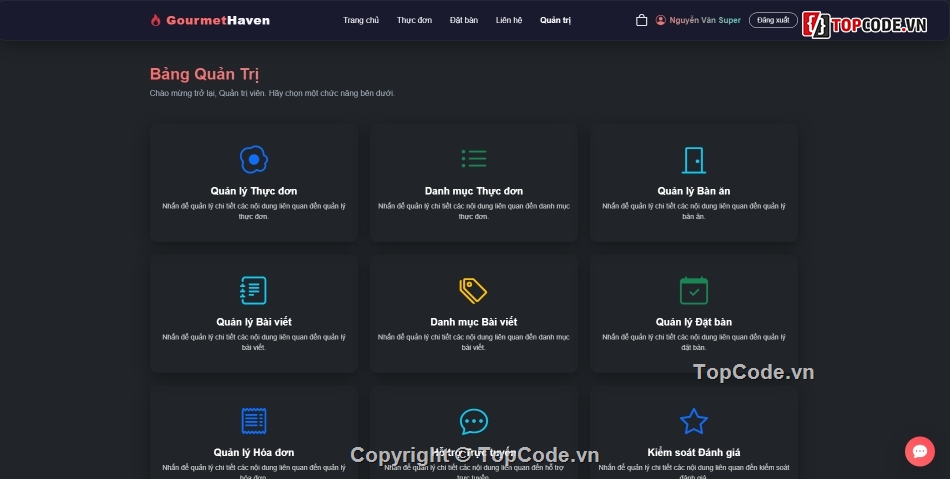
Task: Open the Quản lý Thực đơn card title
Action: coord(254,191)
